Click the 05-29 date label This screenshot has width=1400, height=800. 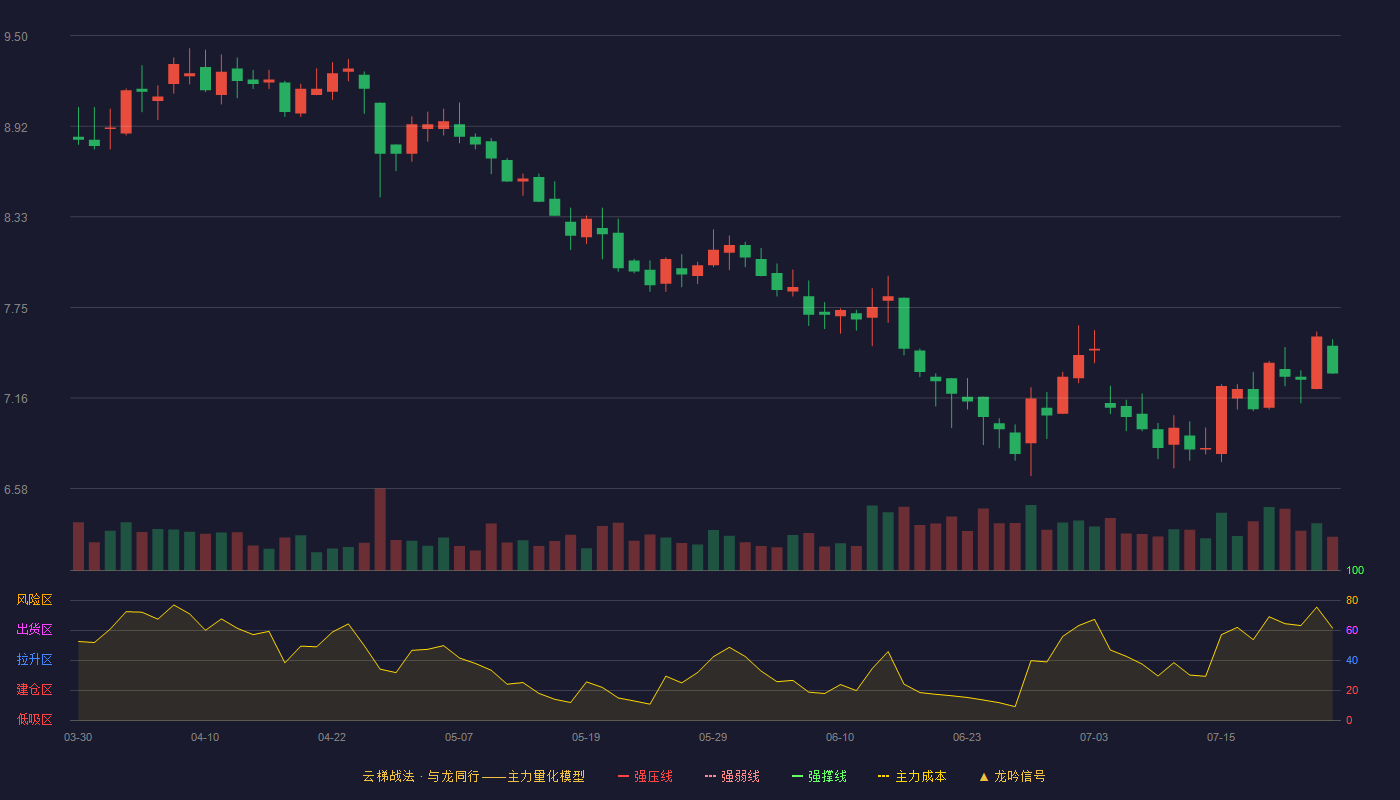click(713, 737)
